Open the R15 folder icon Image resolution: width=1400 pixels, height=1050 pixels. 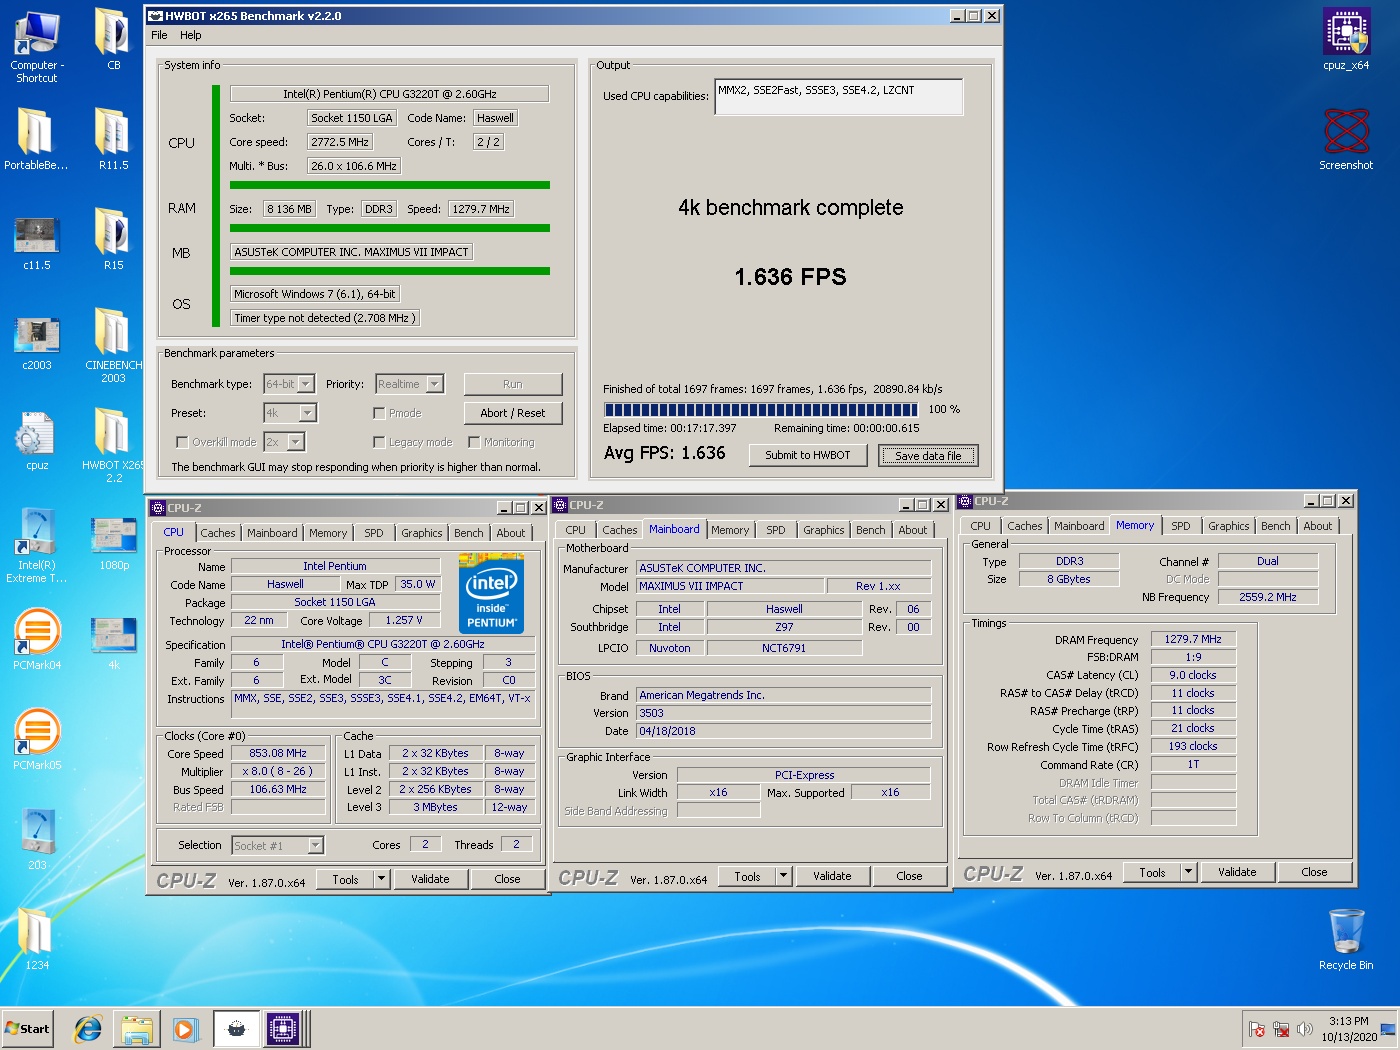[x=113, y=240]
